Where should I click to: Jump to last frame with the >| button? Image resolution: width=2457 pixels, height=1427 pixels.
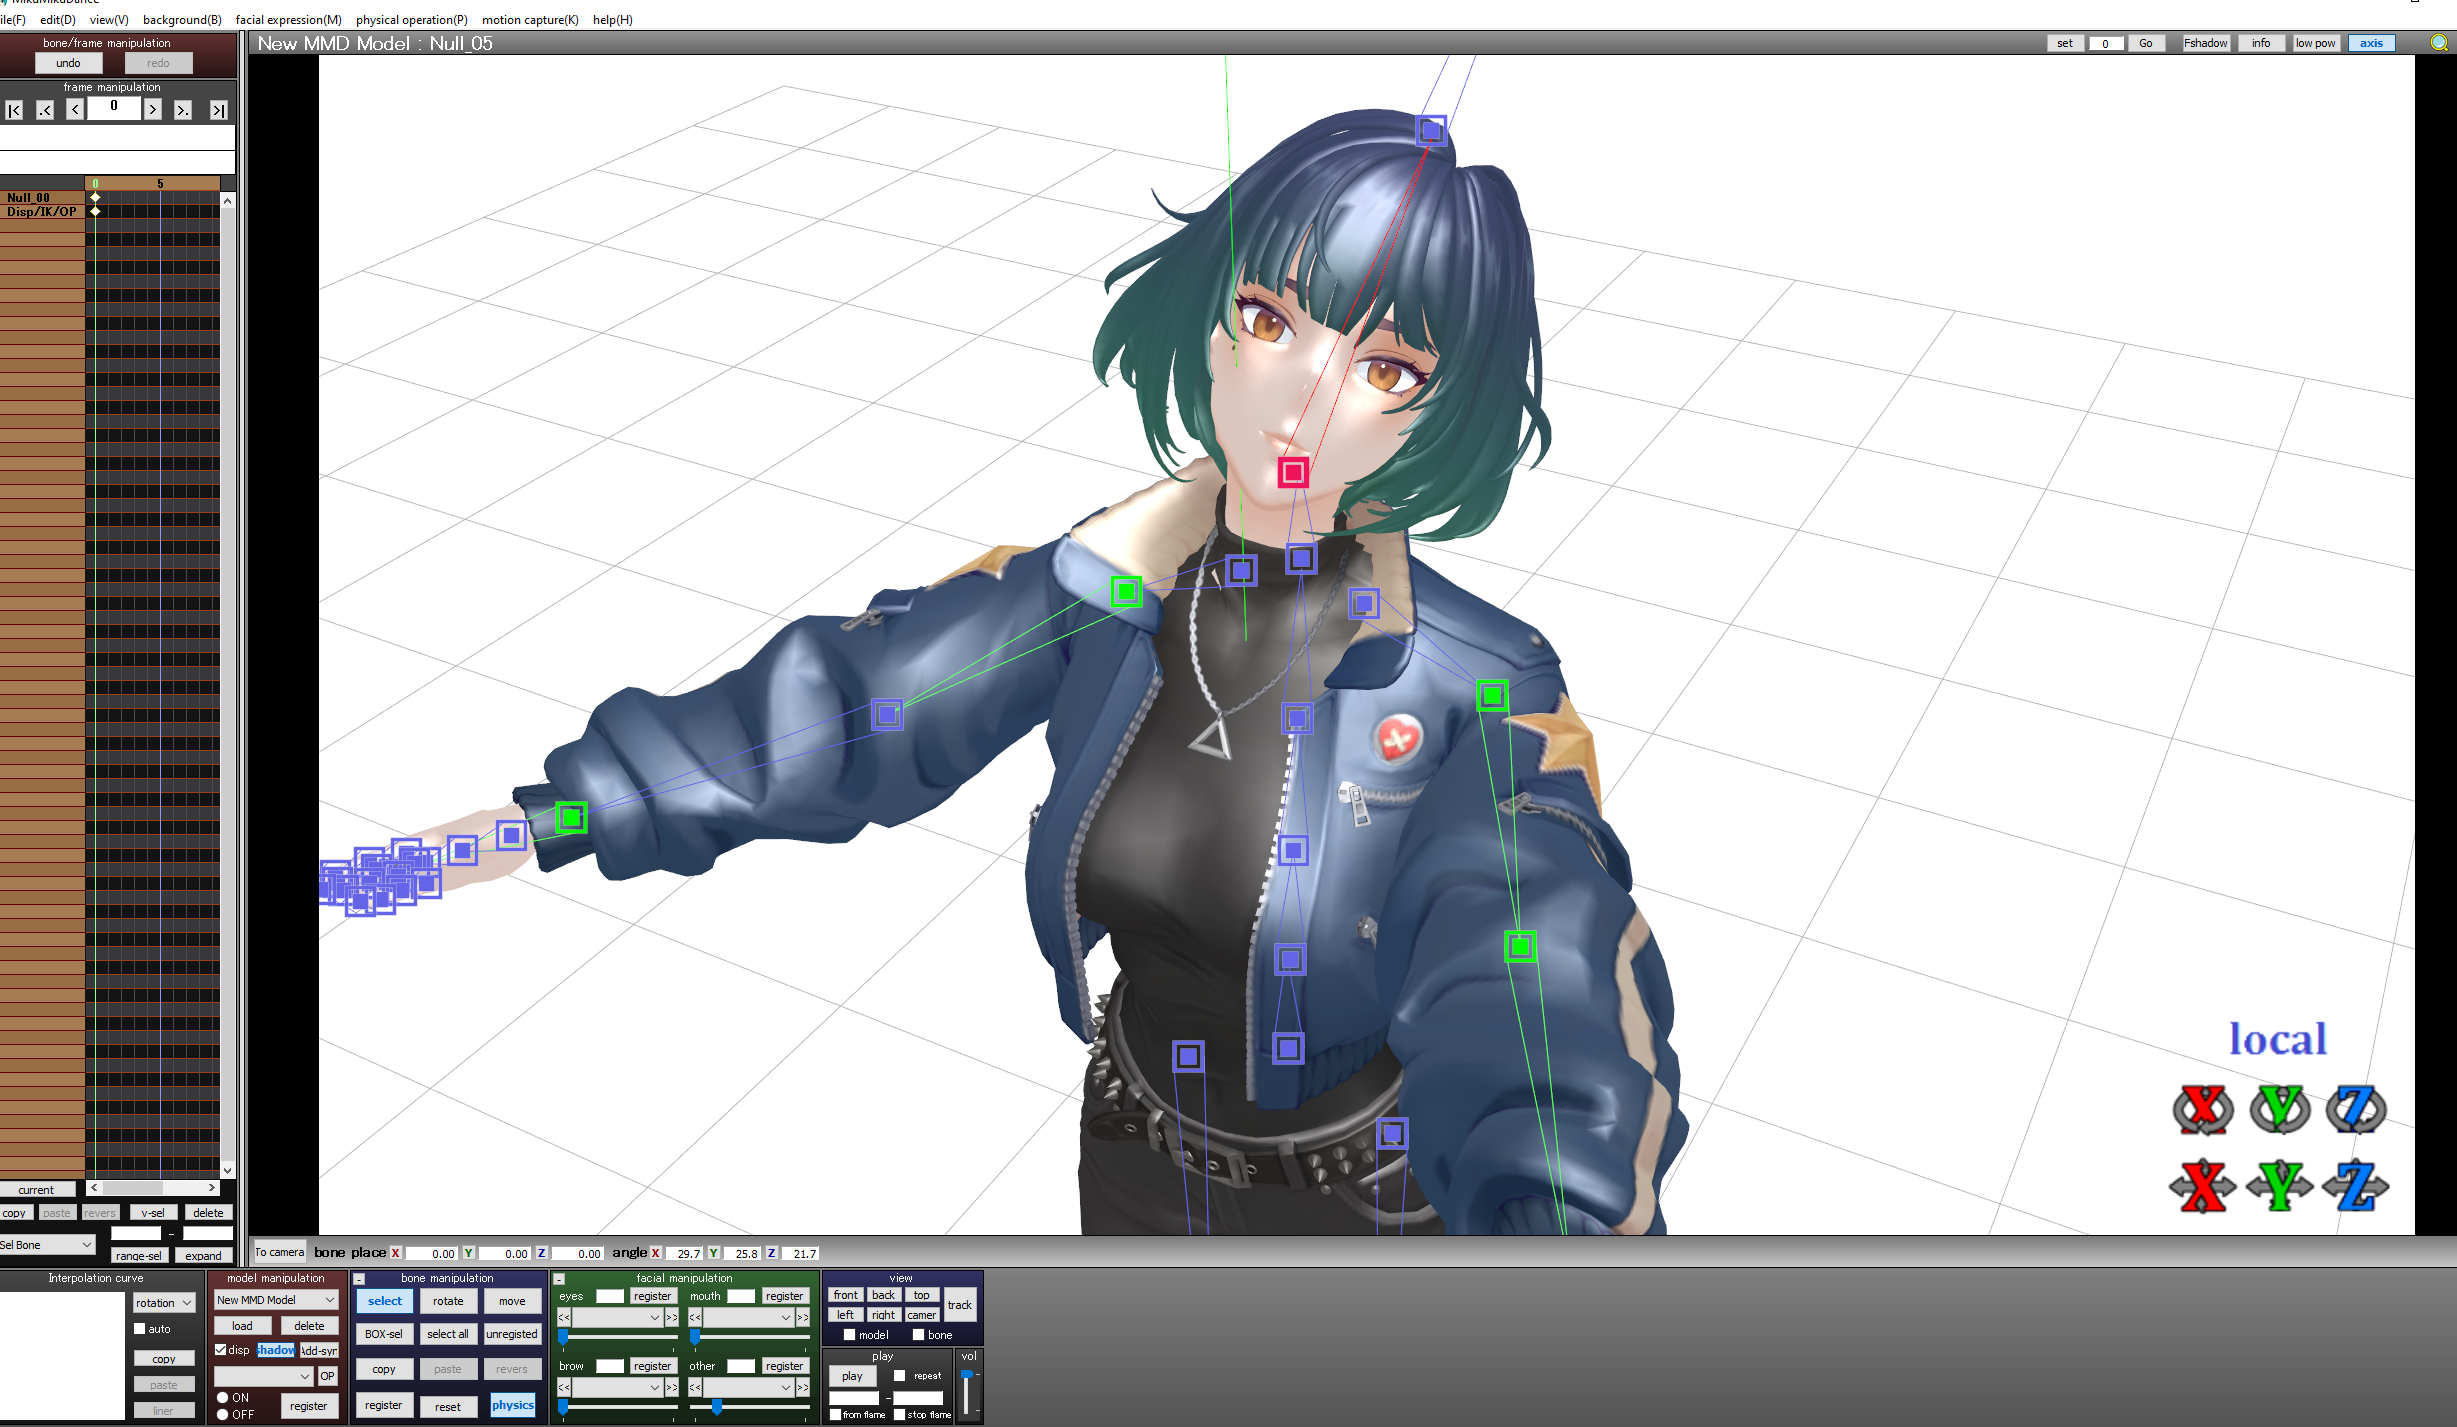click(x=218, y=110)
